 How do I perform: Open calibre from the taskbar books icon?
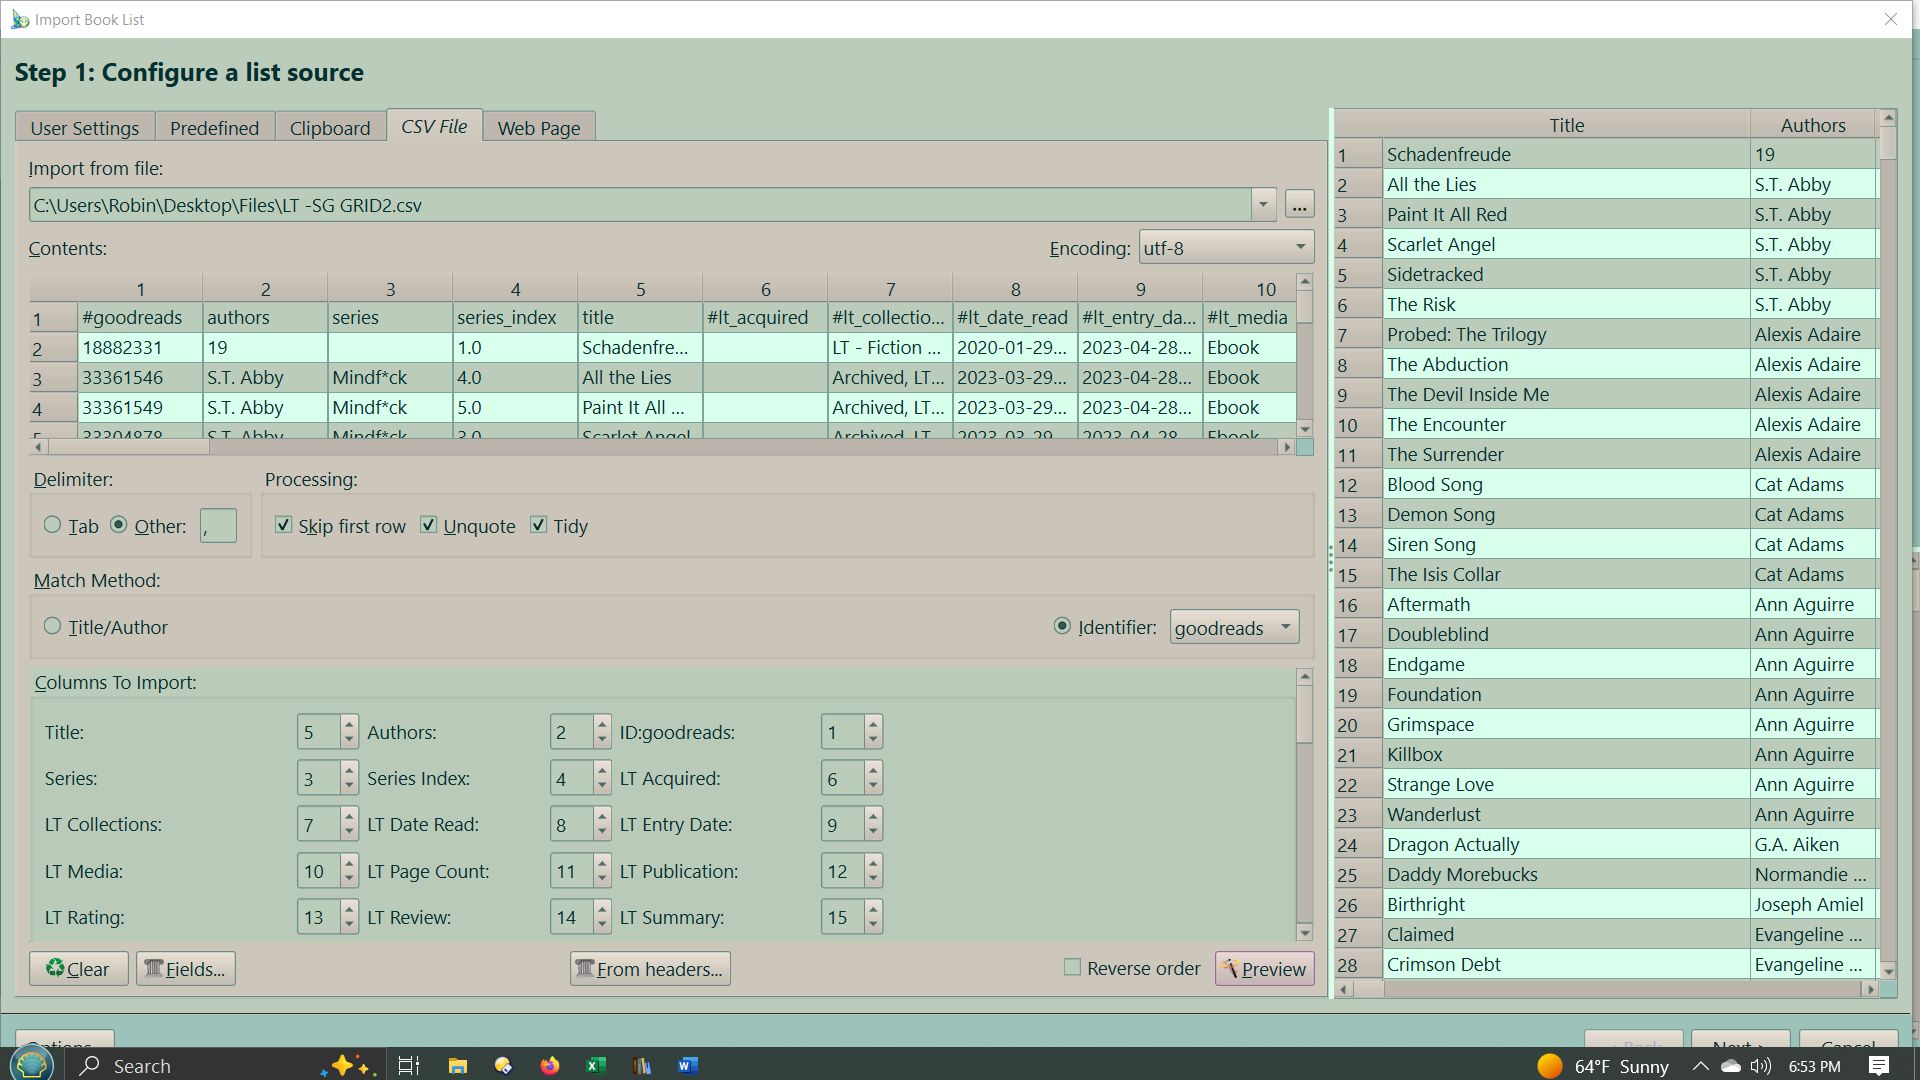click(641, 1065)
